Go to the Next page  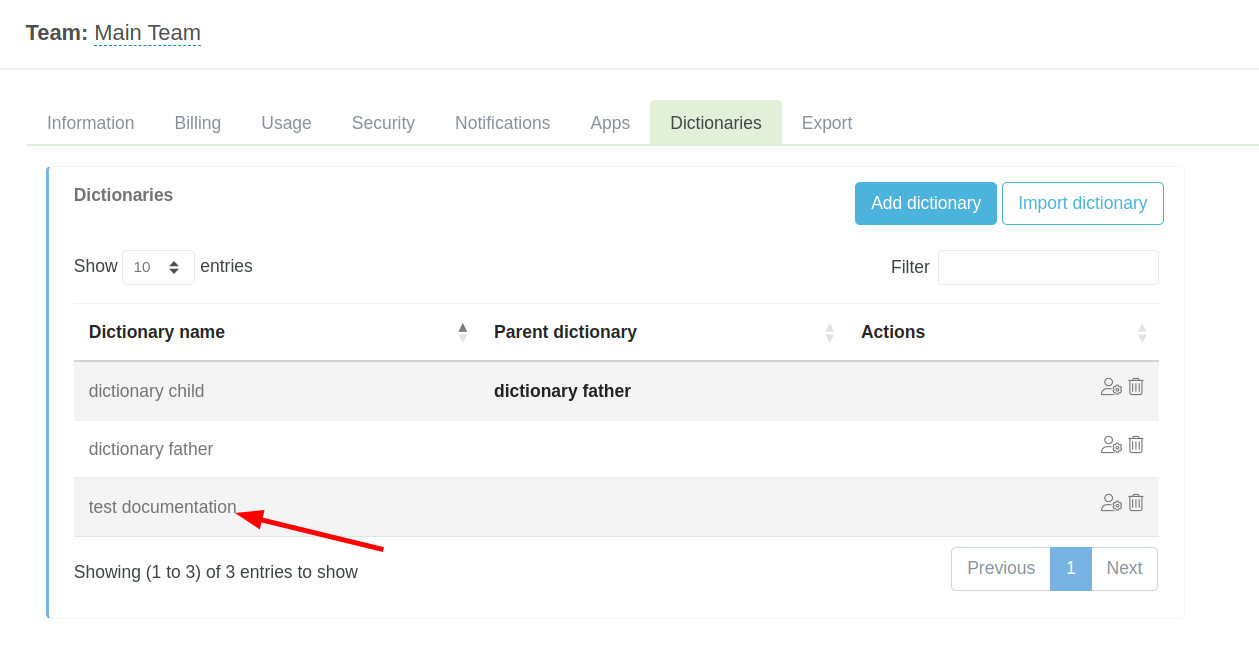1124,568
